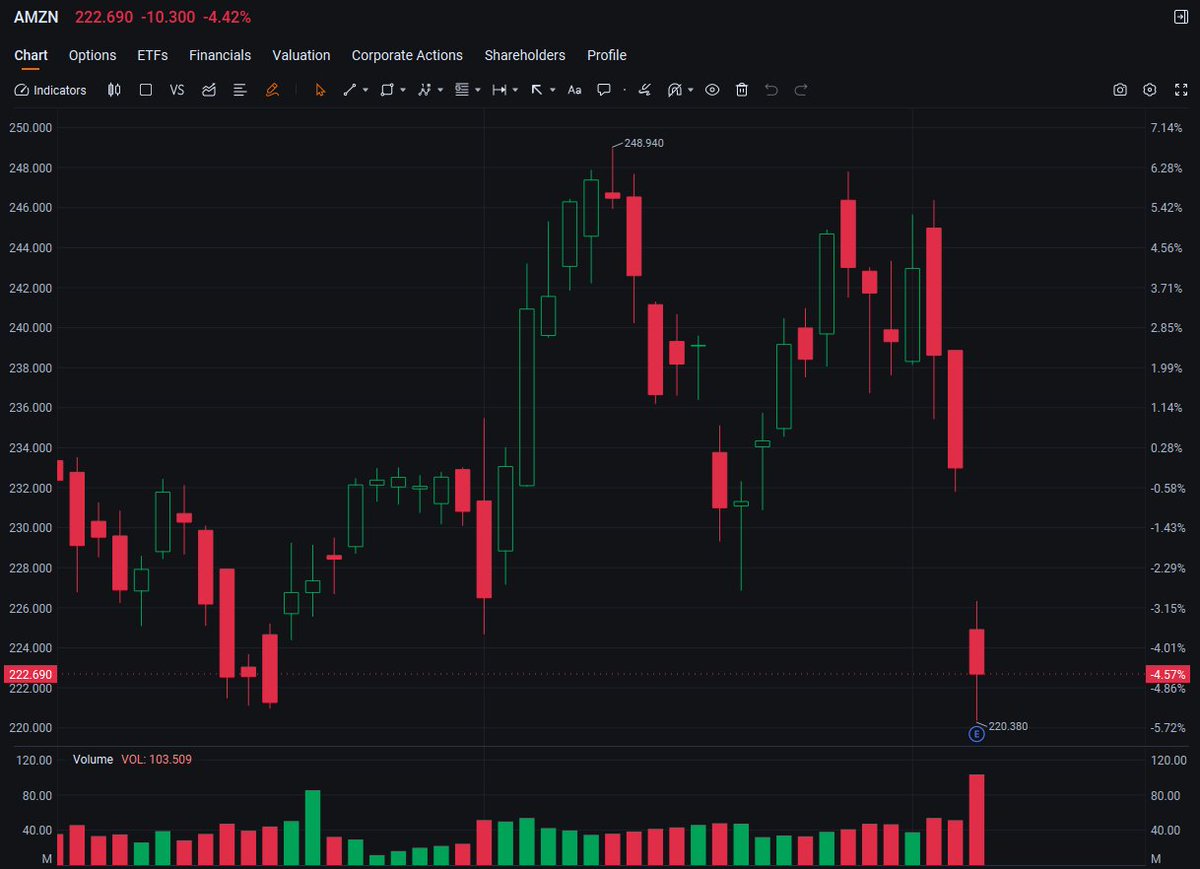Click the red -4.57% axis tag
The height and width of the screenshot is (869, 1200).
[x=1170, y=674]
